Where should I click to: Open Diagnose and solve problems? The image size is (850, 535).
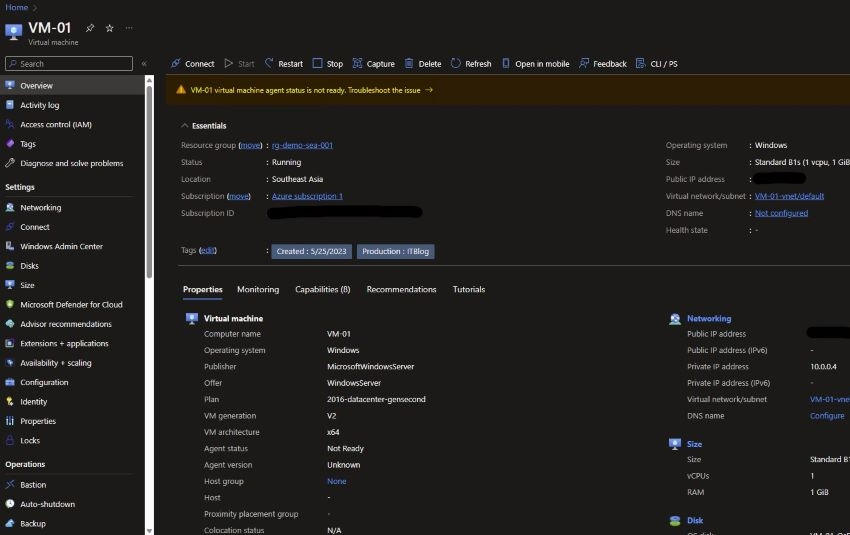pos(72,163)
